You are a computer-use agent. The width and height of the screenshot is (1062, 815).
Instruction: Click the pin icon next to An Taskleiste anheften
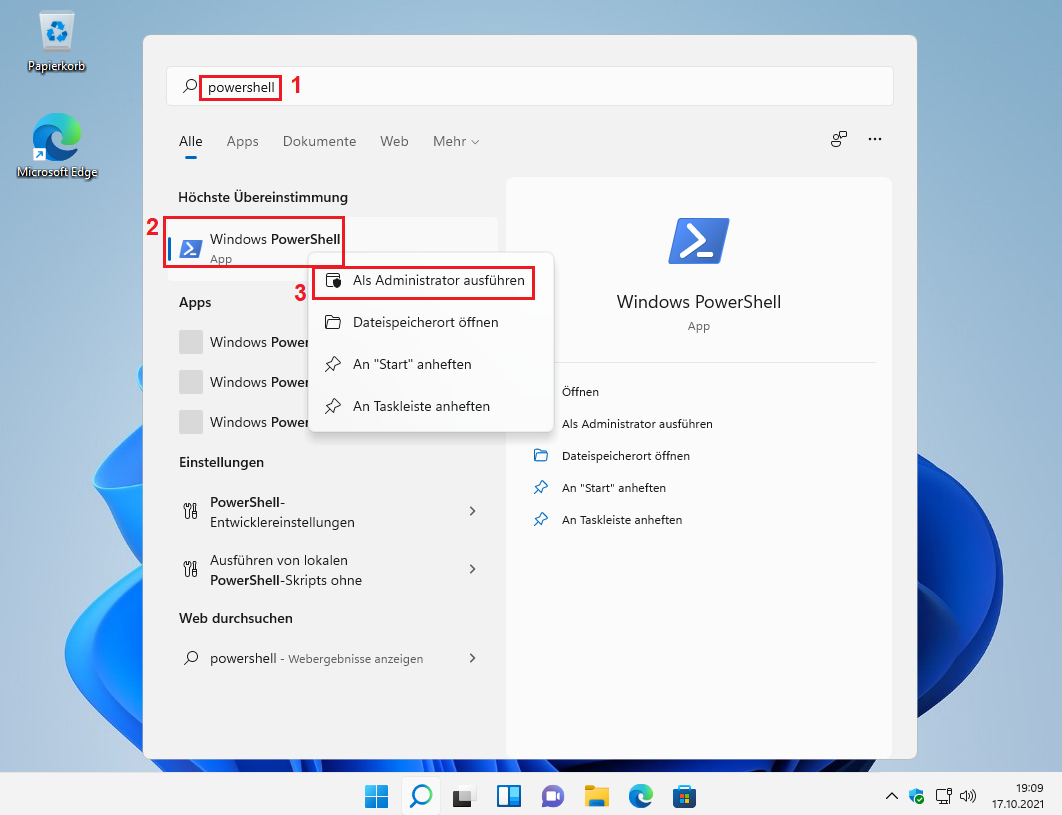pos(333,406)
